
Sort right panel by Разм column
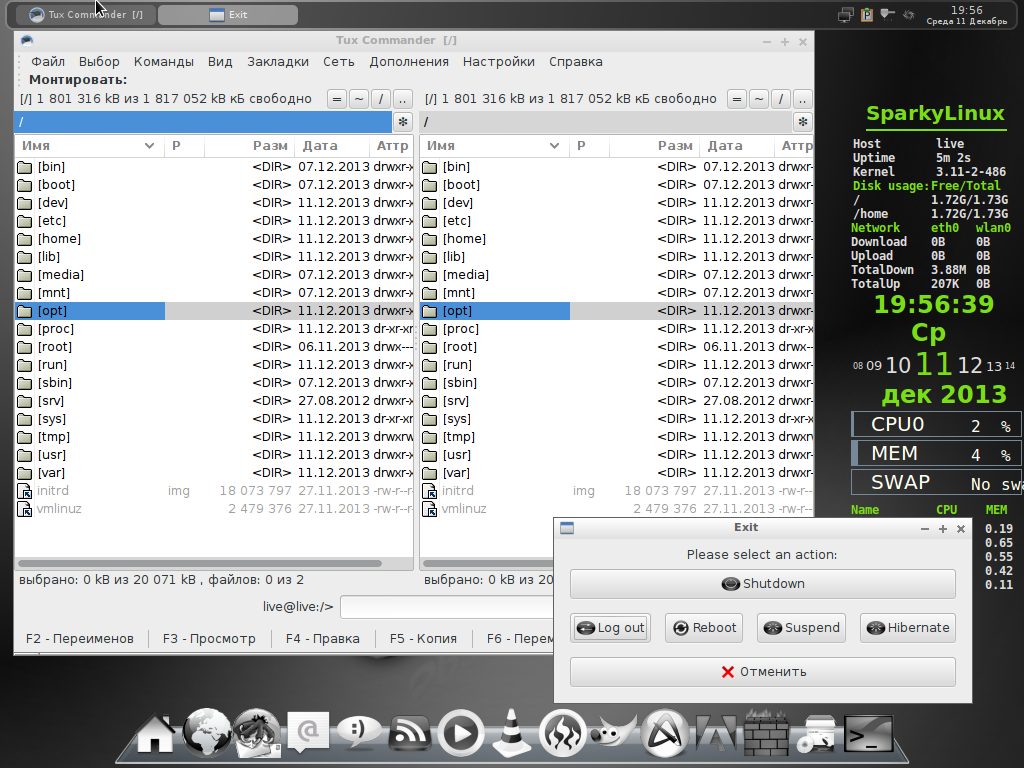pos(654,146)
